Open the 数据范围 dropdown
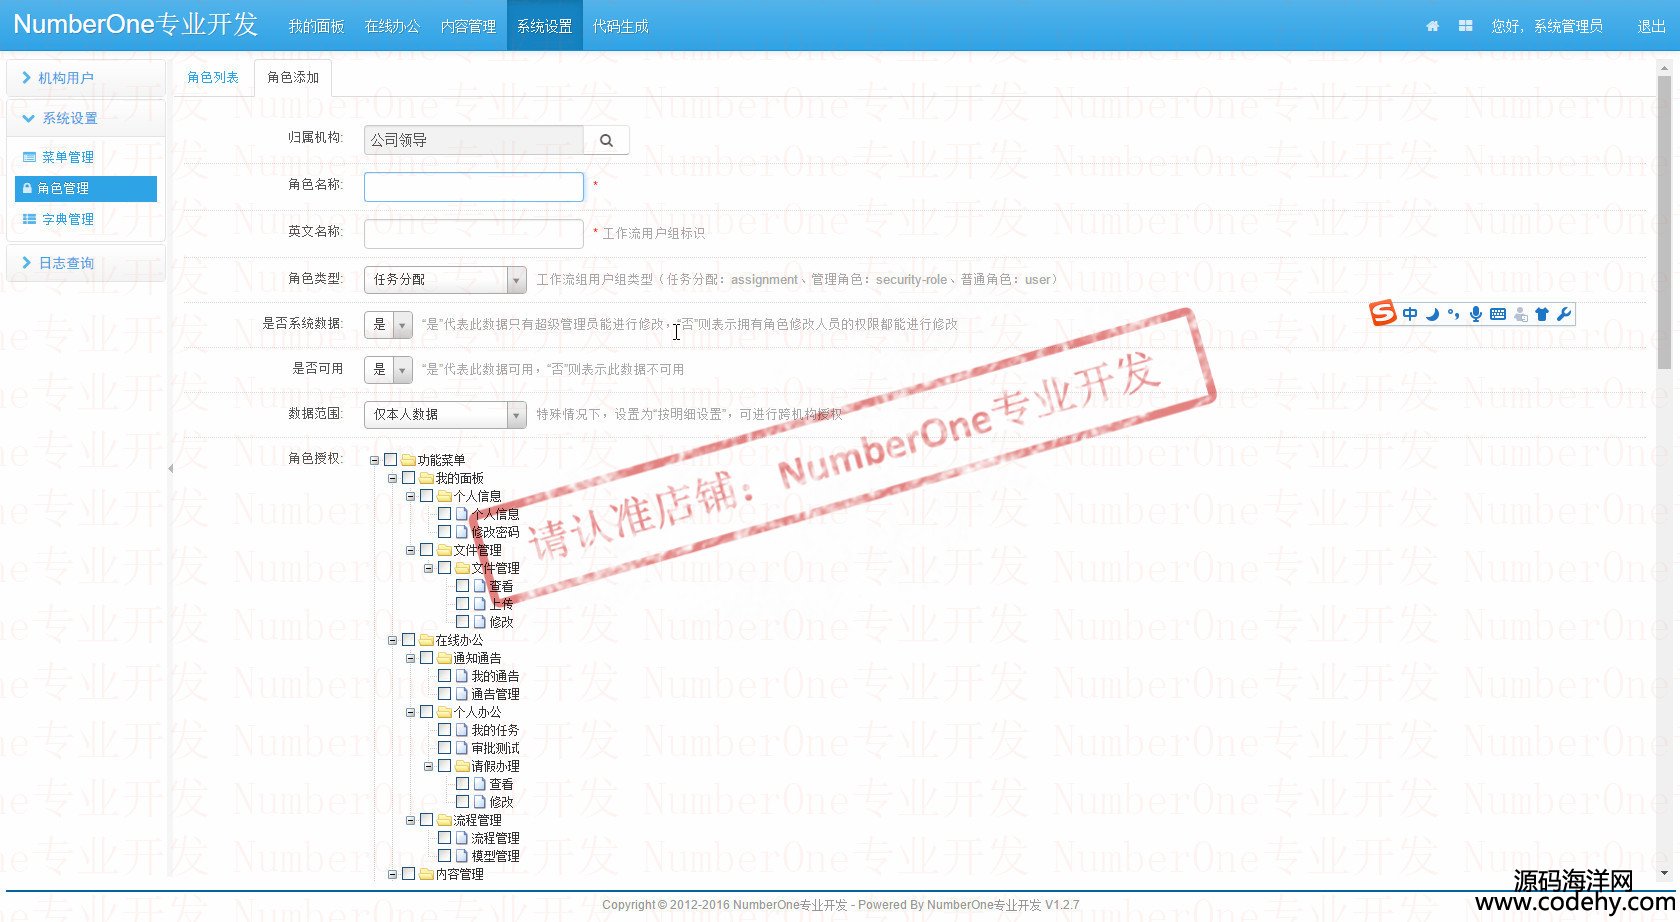1680x922 pixels. (x=445, y=414)
